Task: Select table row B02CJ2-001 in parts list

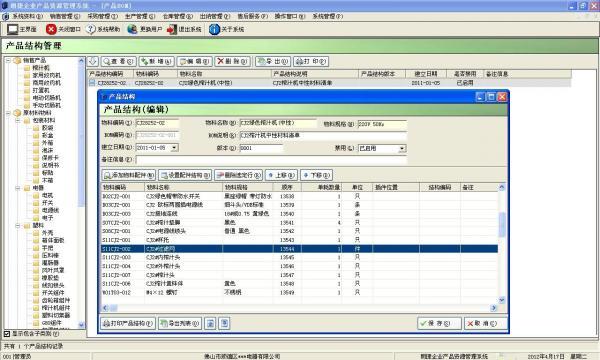Action: coord(299,196)
